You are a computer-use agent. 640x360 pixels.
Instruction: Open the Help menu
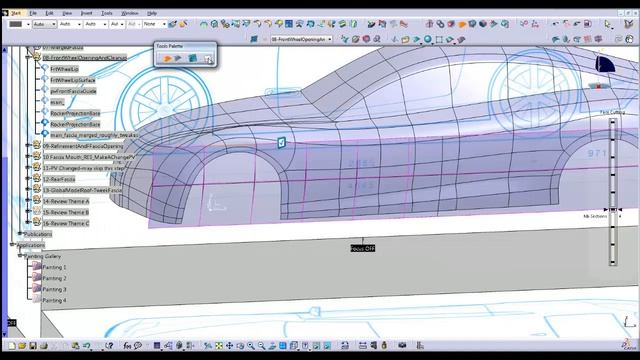[x=152, y=13]
